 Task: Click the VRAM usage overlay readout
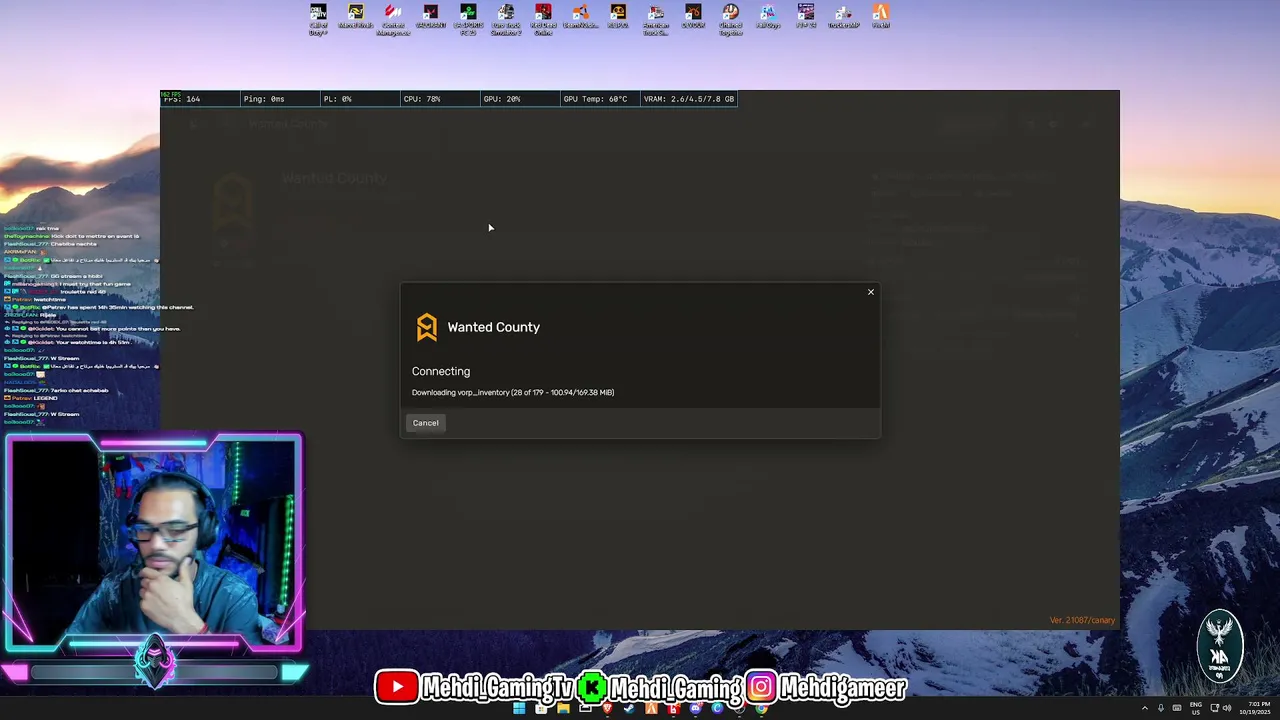pos(689,99)
